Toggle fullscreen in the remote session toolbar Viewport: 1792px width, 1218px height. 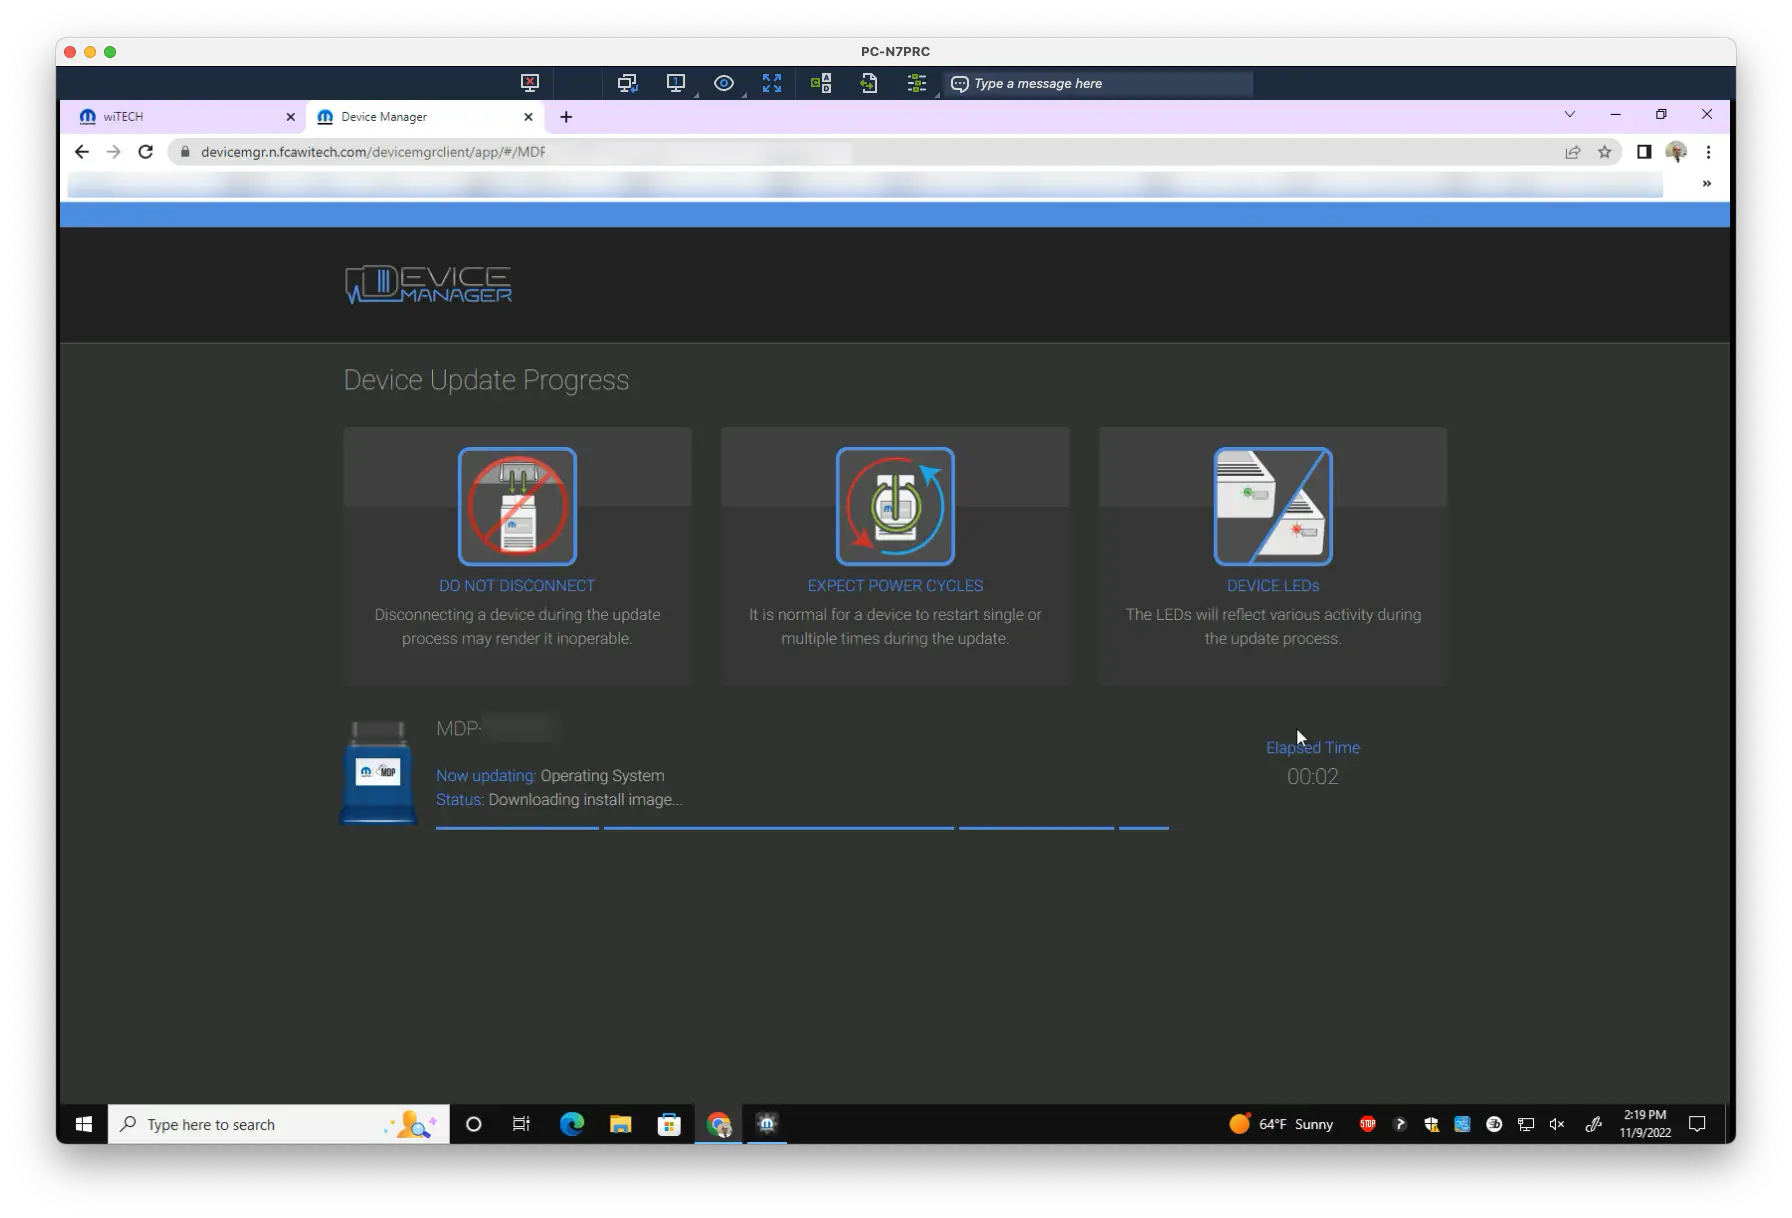(772, 84)
